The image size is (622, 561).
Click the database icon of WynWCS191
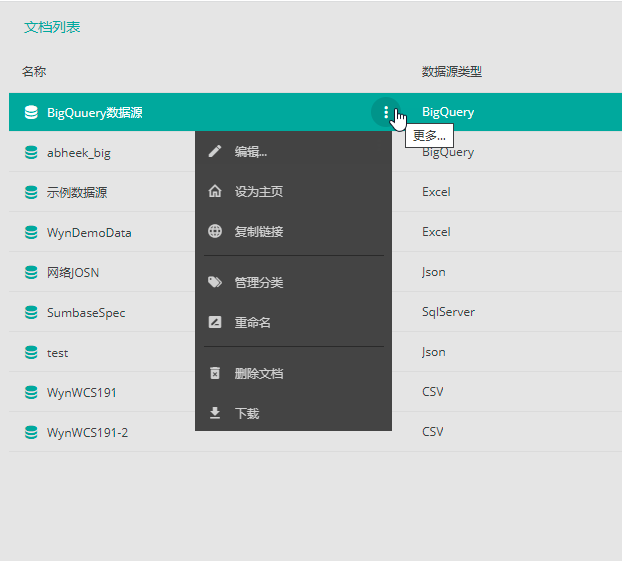[x=31, y=392]
